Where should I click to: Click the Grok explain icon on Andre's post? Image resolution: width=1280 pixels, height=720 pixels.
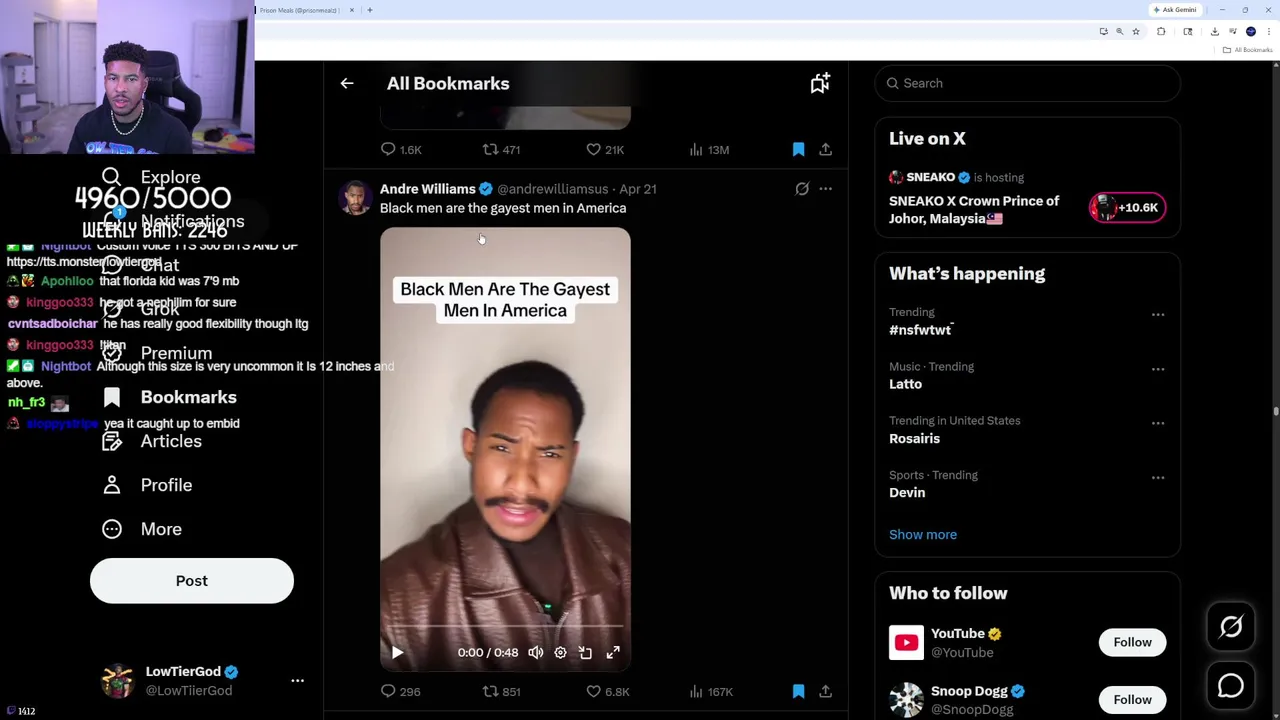pos(802,188)
